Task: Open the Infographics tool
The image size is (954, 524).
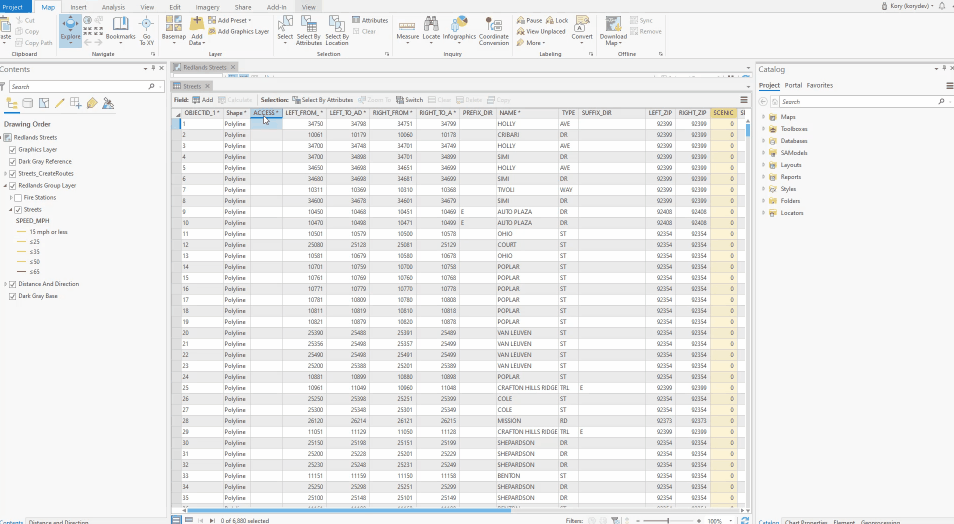Action: [x=459, y=29]
